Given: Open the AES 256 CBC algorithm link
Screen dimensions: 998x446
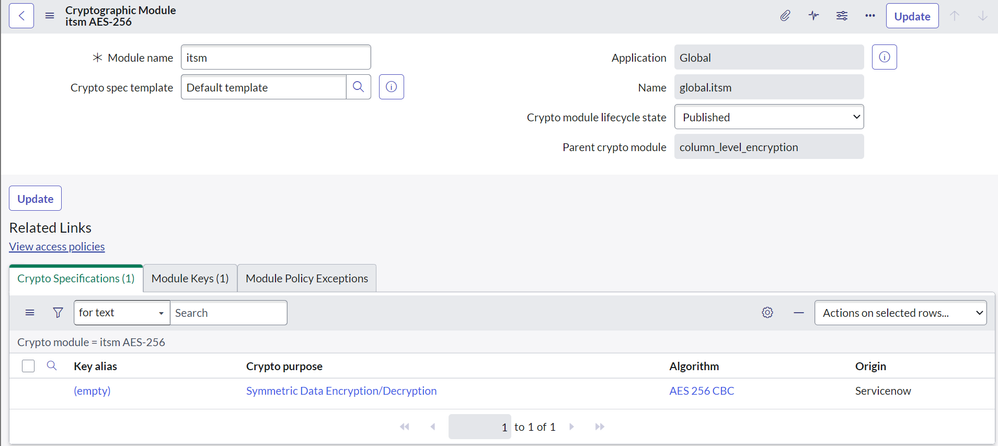Looking at the screenshot, I should coord(701,391).
